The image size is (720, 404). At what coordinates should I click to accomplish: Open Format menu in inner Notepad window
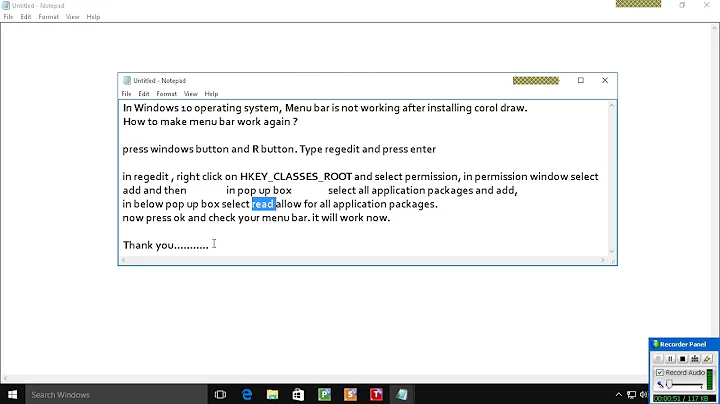point(166,94)
